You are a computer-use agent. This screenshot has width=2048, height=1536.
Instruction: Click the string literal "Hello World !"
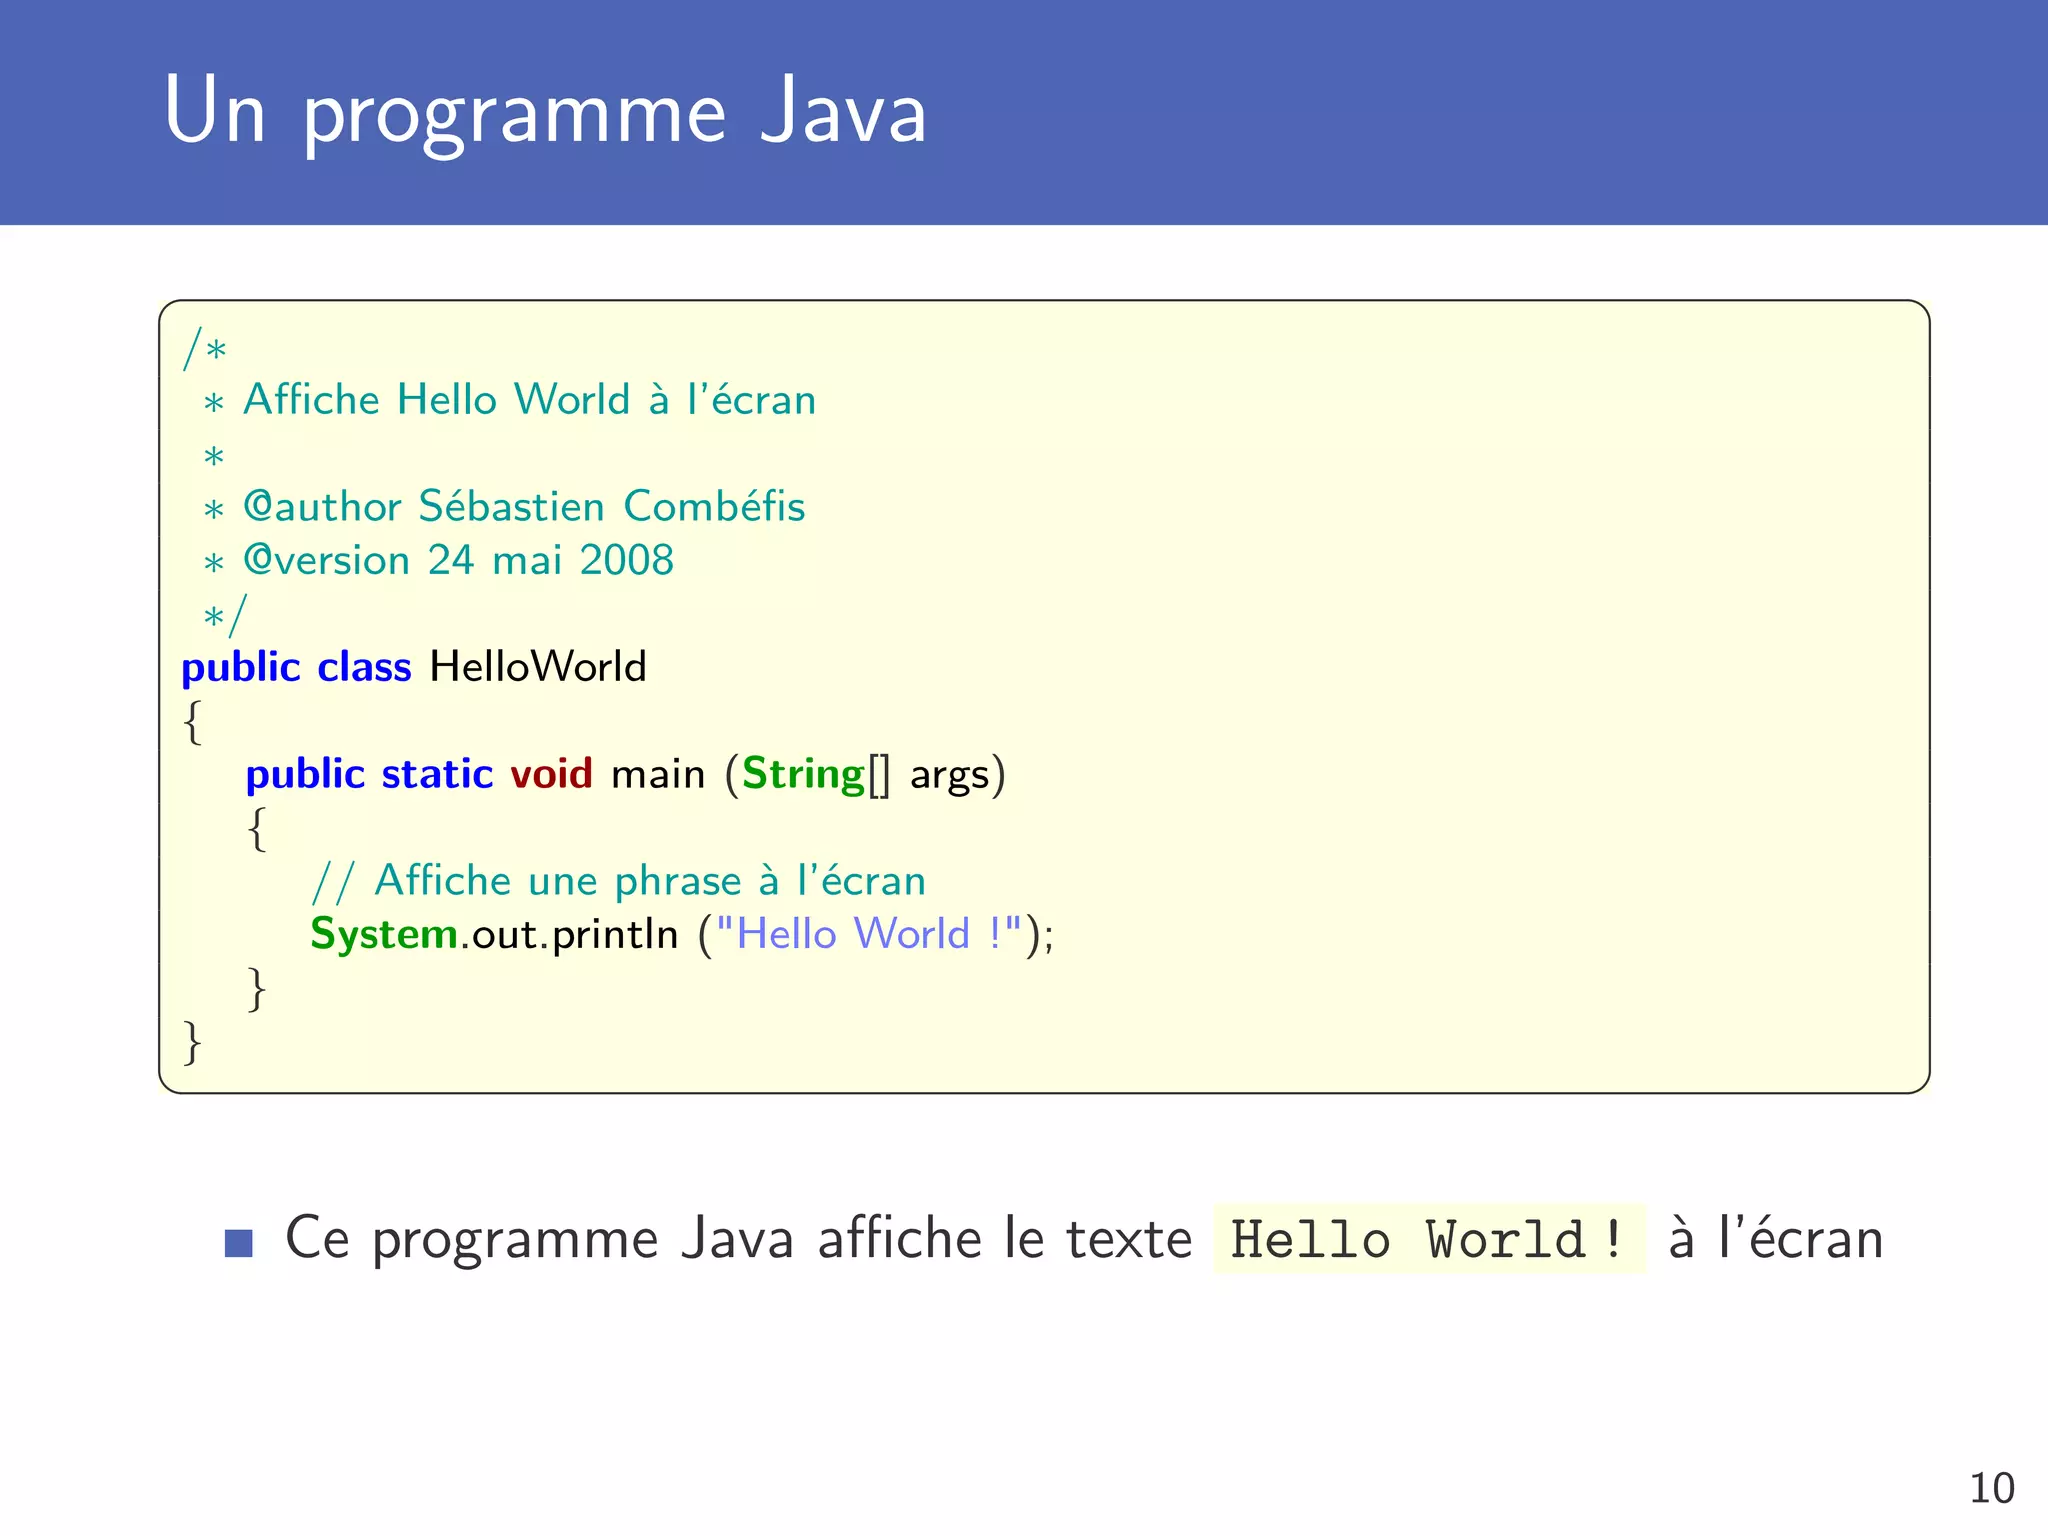[x=869, y=934]
